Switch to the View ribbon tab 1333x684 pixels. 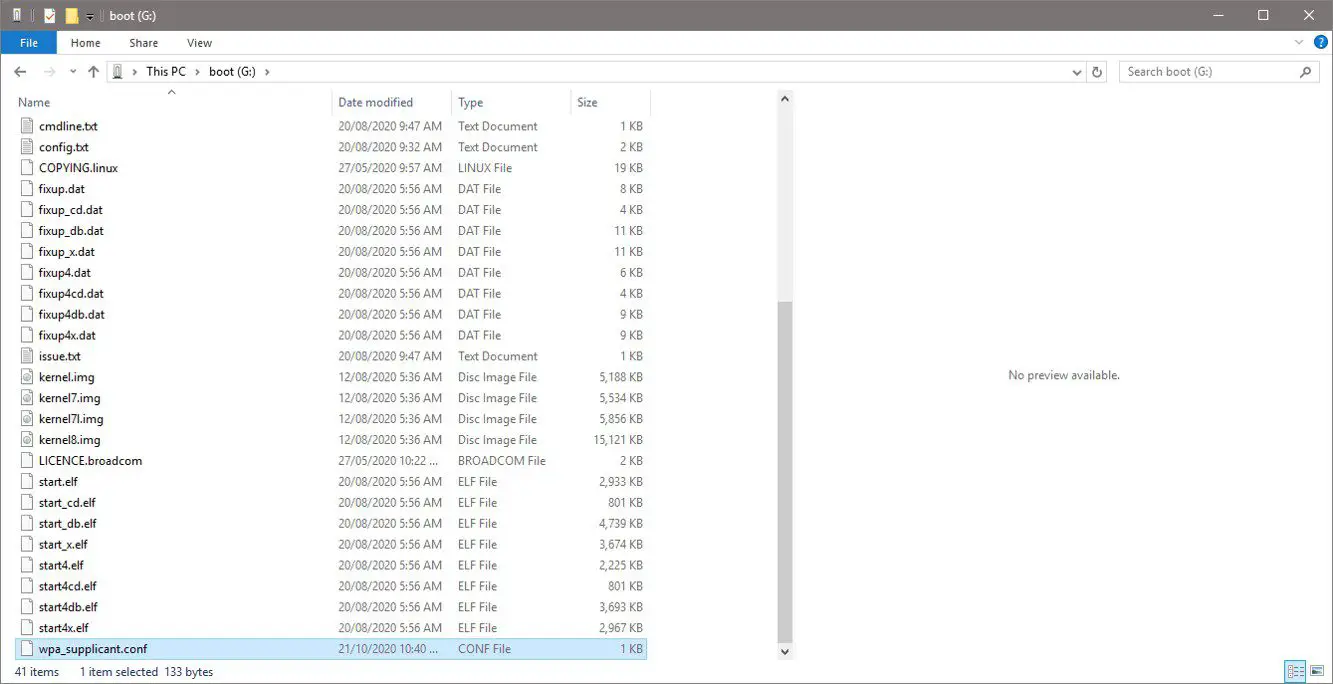[199, 43]
